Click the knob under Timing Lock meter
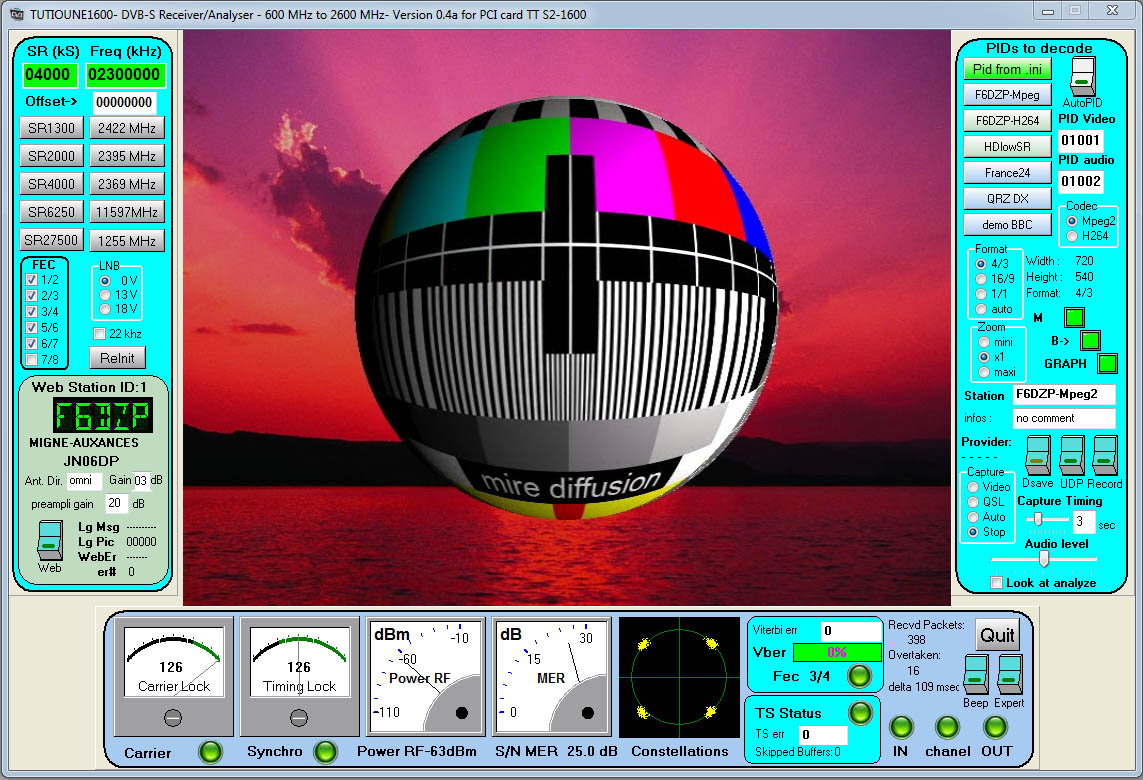The width and height of the screenshot is (1143, 780). point(299,718)
